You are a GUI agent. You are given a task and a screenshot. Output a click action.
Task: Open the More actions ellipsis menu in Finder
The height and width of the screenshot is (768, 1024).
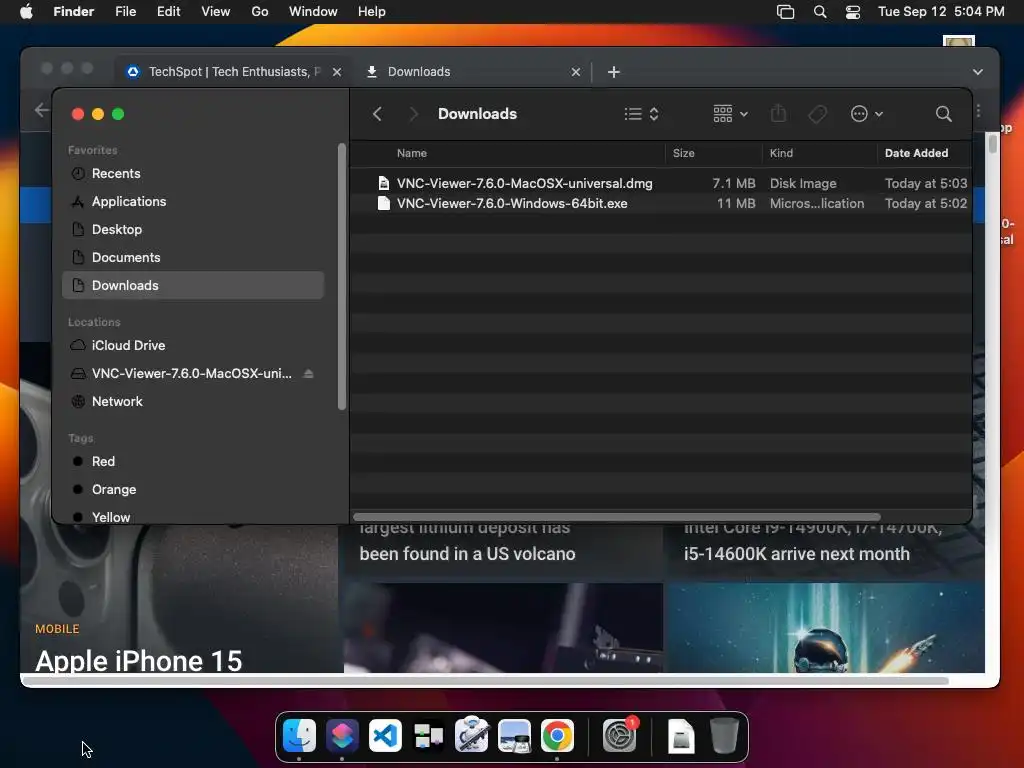(x=867, y=114)
